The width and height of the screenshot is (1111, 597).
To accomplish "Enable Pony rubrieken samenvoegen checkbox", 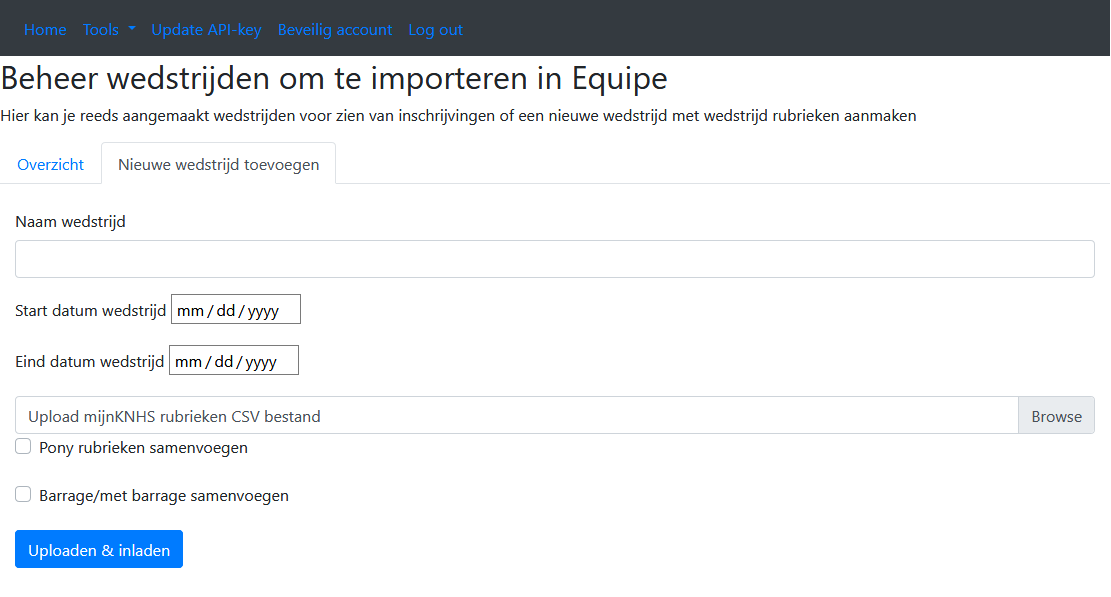I will [x=23, y=447].
